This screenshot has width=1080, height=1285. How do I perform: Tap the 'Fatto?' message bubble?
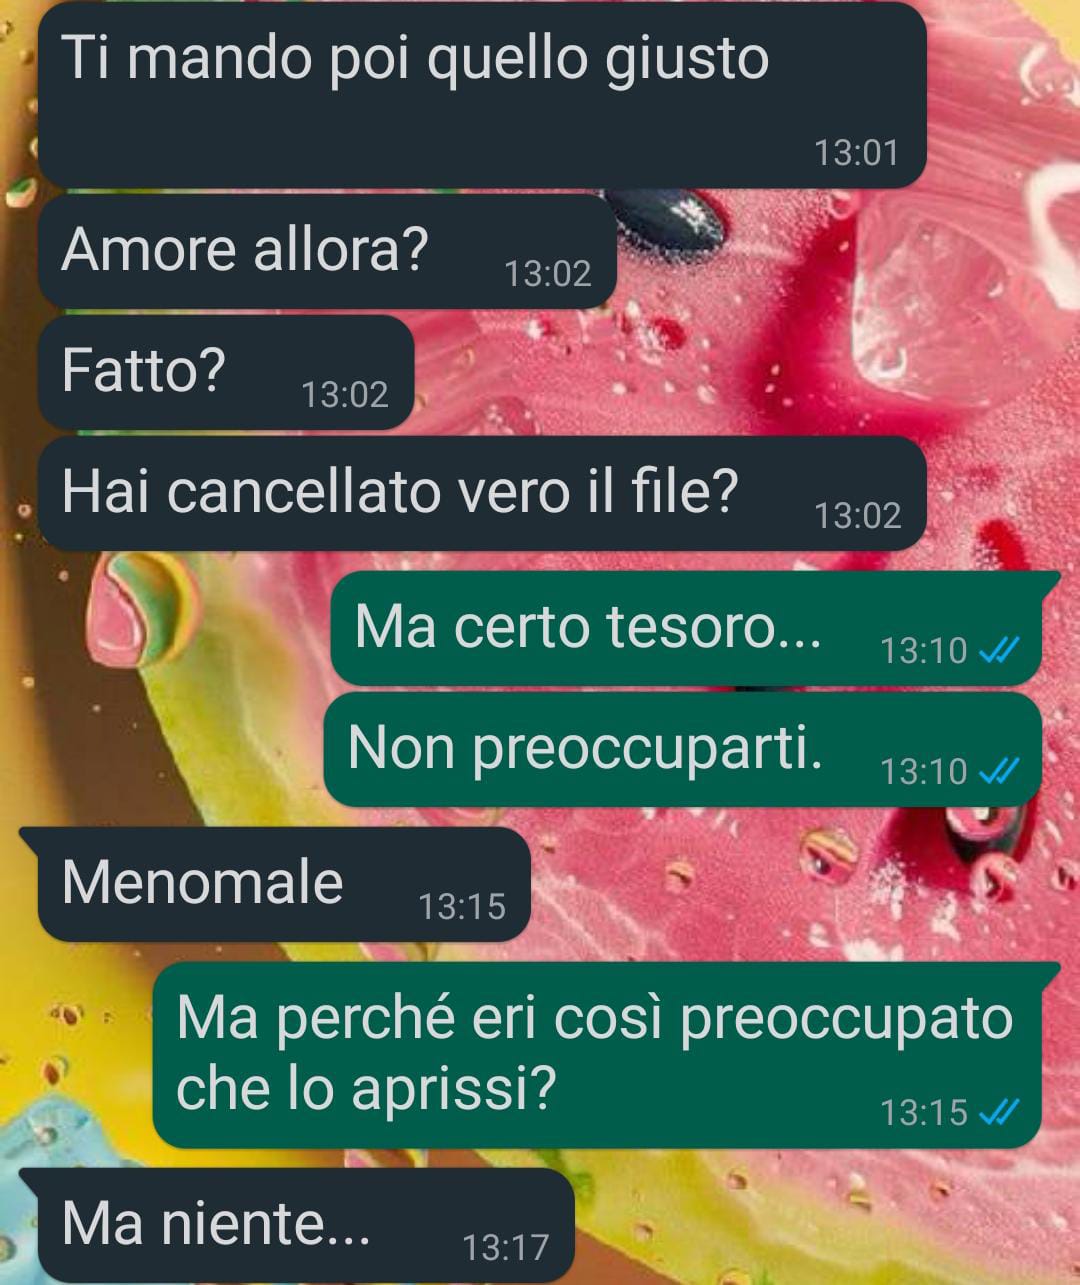tap(226, 372)
